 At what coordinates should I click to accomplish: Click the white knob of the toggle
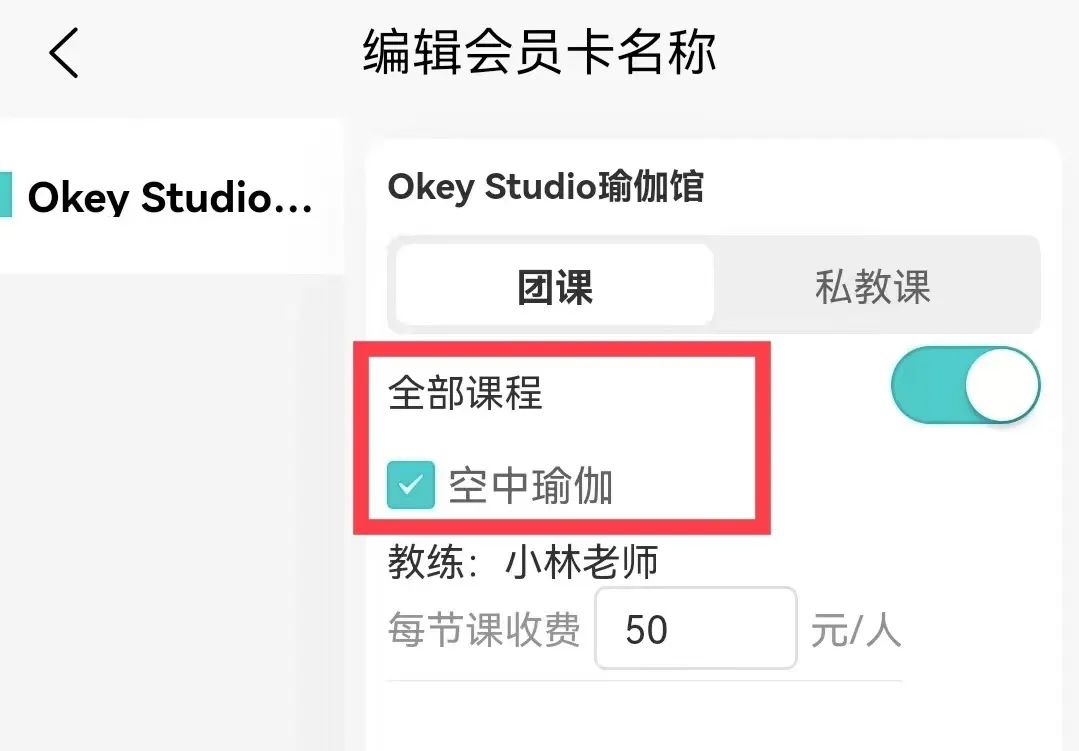pyautogui.click(x=1002, y=385)
